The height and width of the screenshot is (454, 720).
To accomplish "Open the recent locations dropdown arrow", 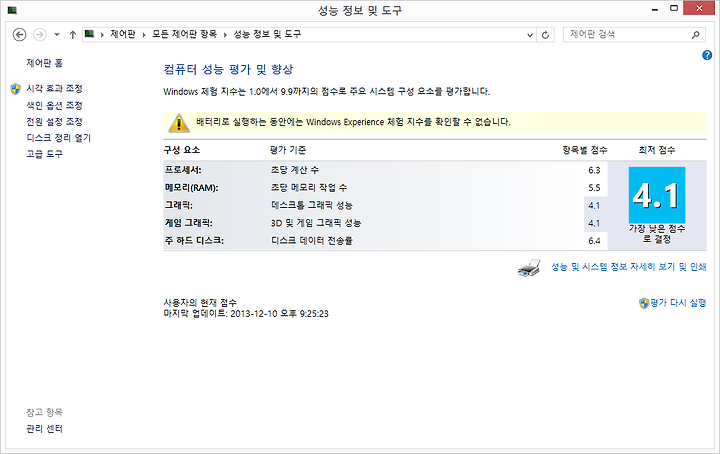I will tap(56, 34).
